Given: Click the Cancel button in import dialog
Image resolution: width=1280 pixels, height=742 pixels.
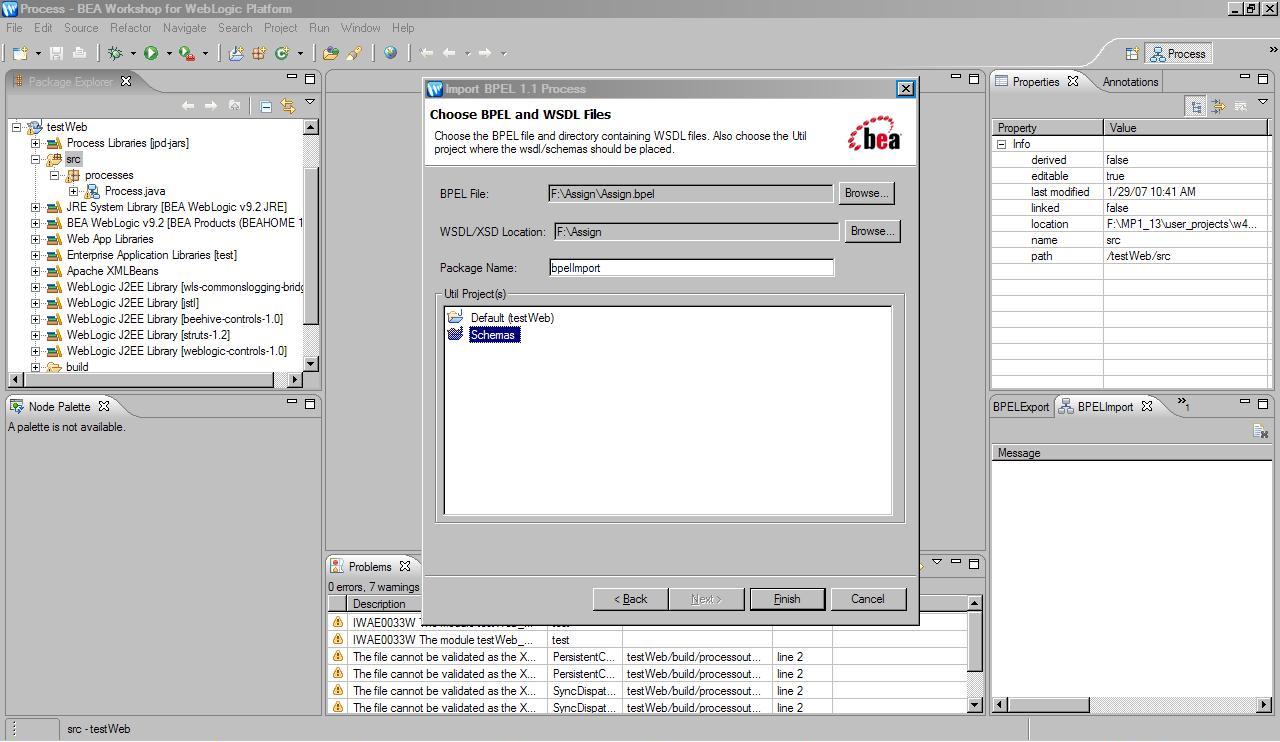Looking at the screenshot, I should point(868,599).
